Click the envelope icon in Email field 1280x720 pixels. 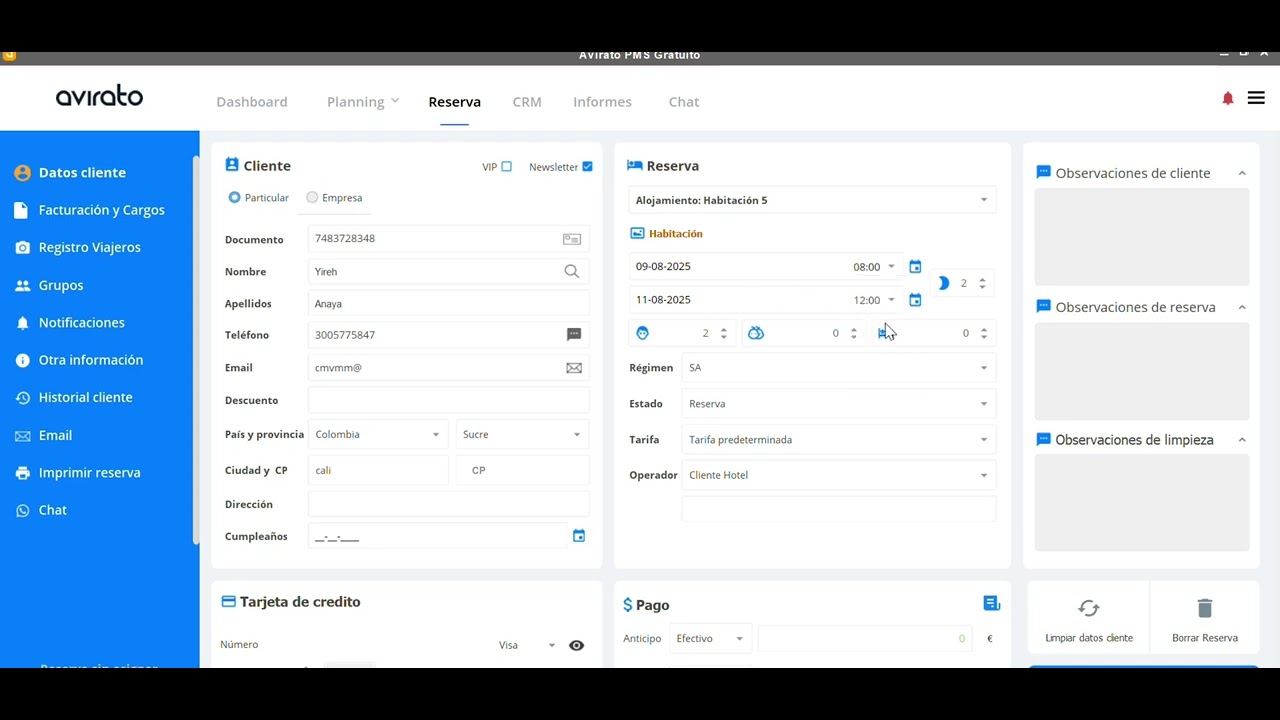pyautogui.click(x=574, y=368)
